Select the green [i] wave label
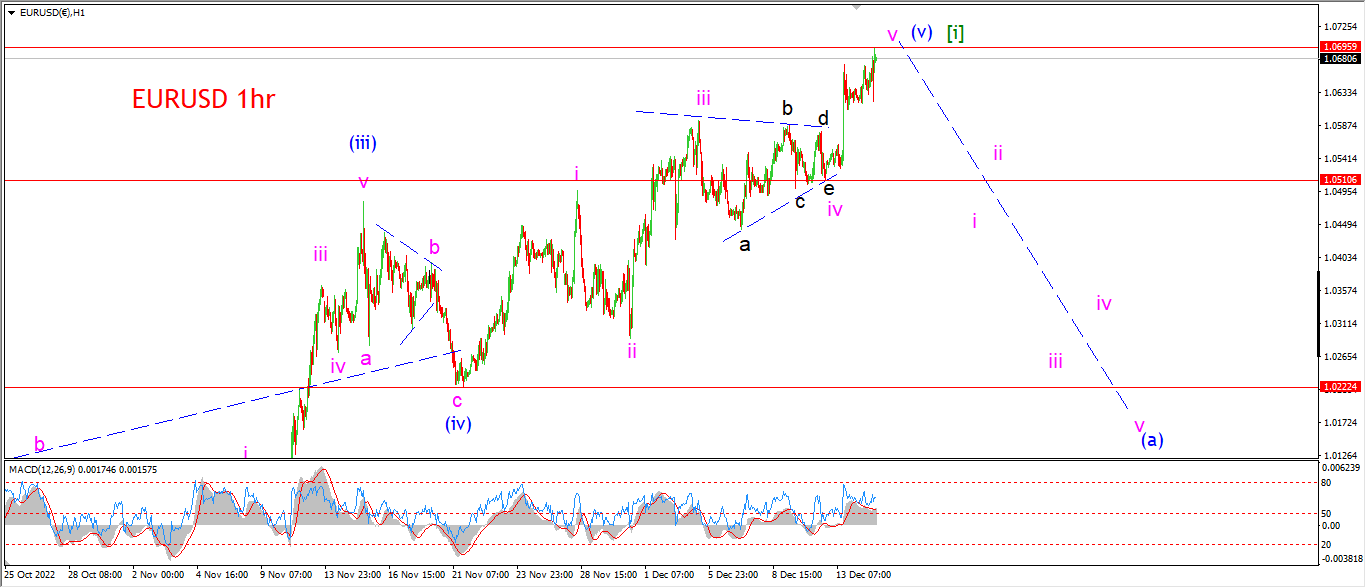 [955, 32]
